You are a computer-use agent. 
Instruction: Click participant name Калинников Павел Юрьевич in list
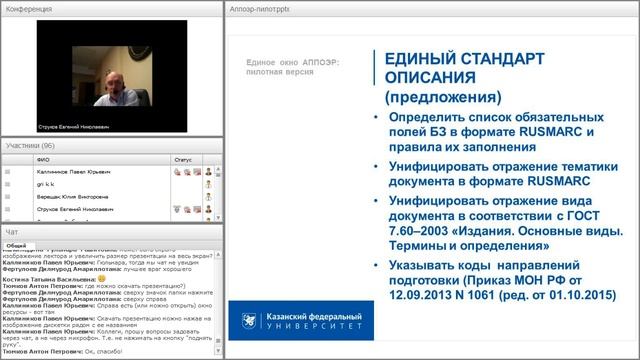(x=73, y=172)
